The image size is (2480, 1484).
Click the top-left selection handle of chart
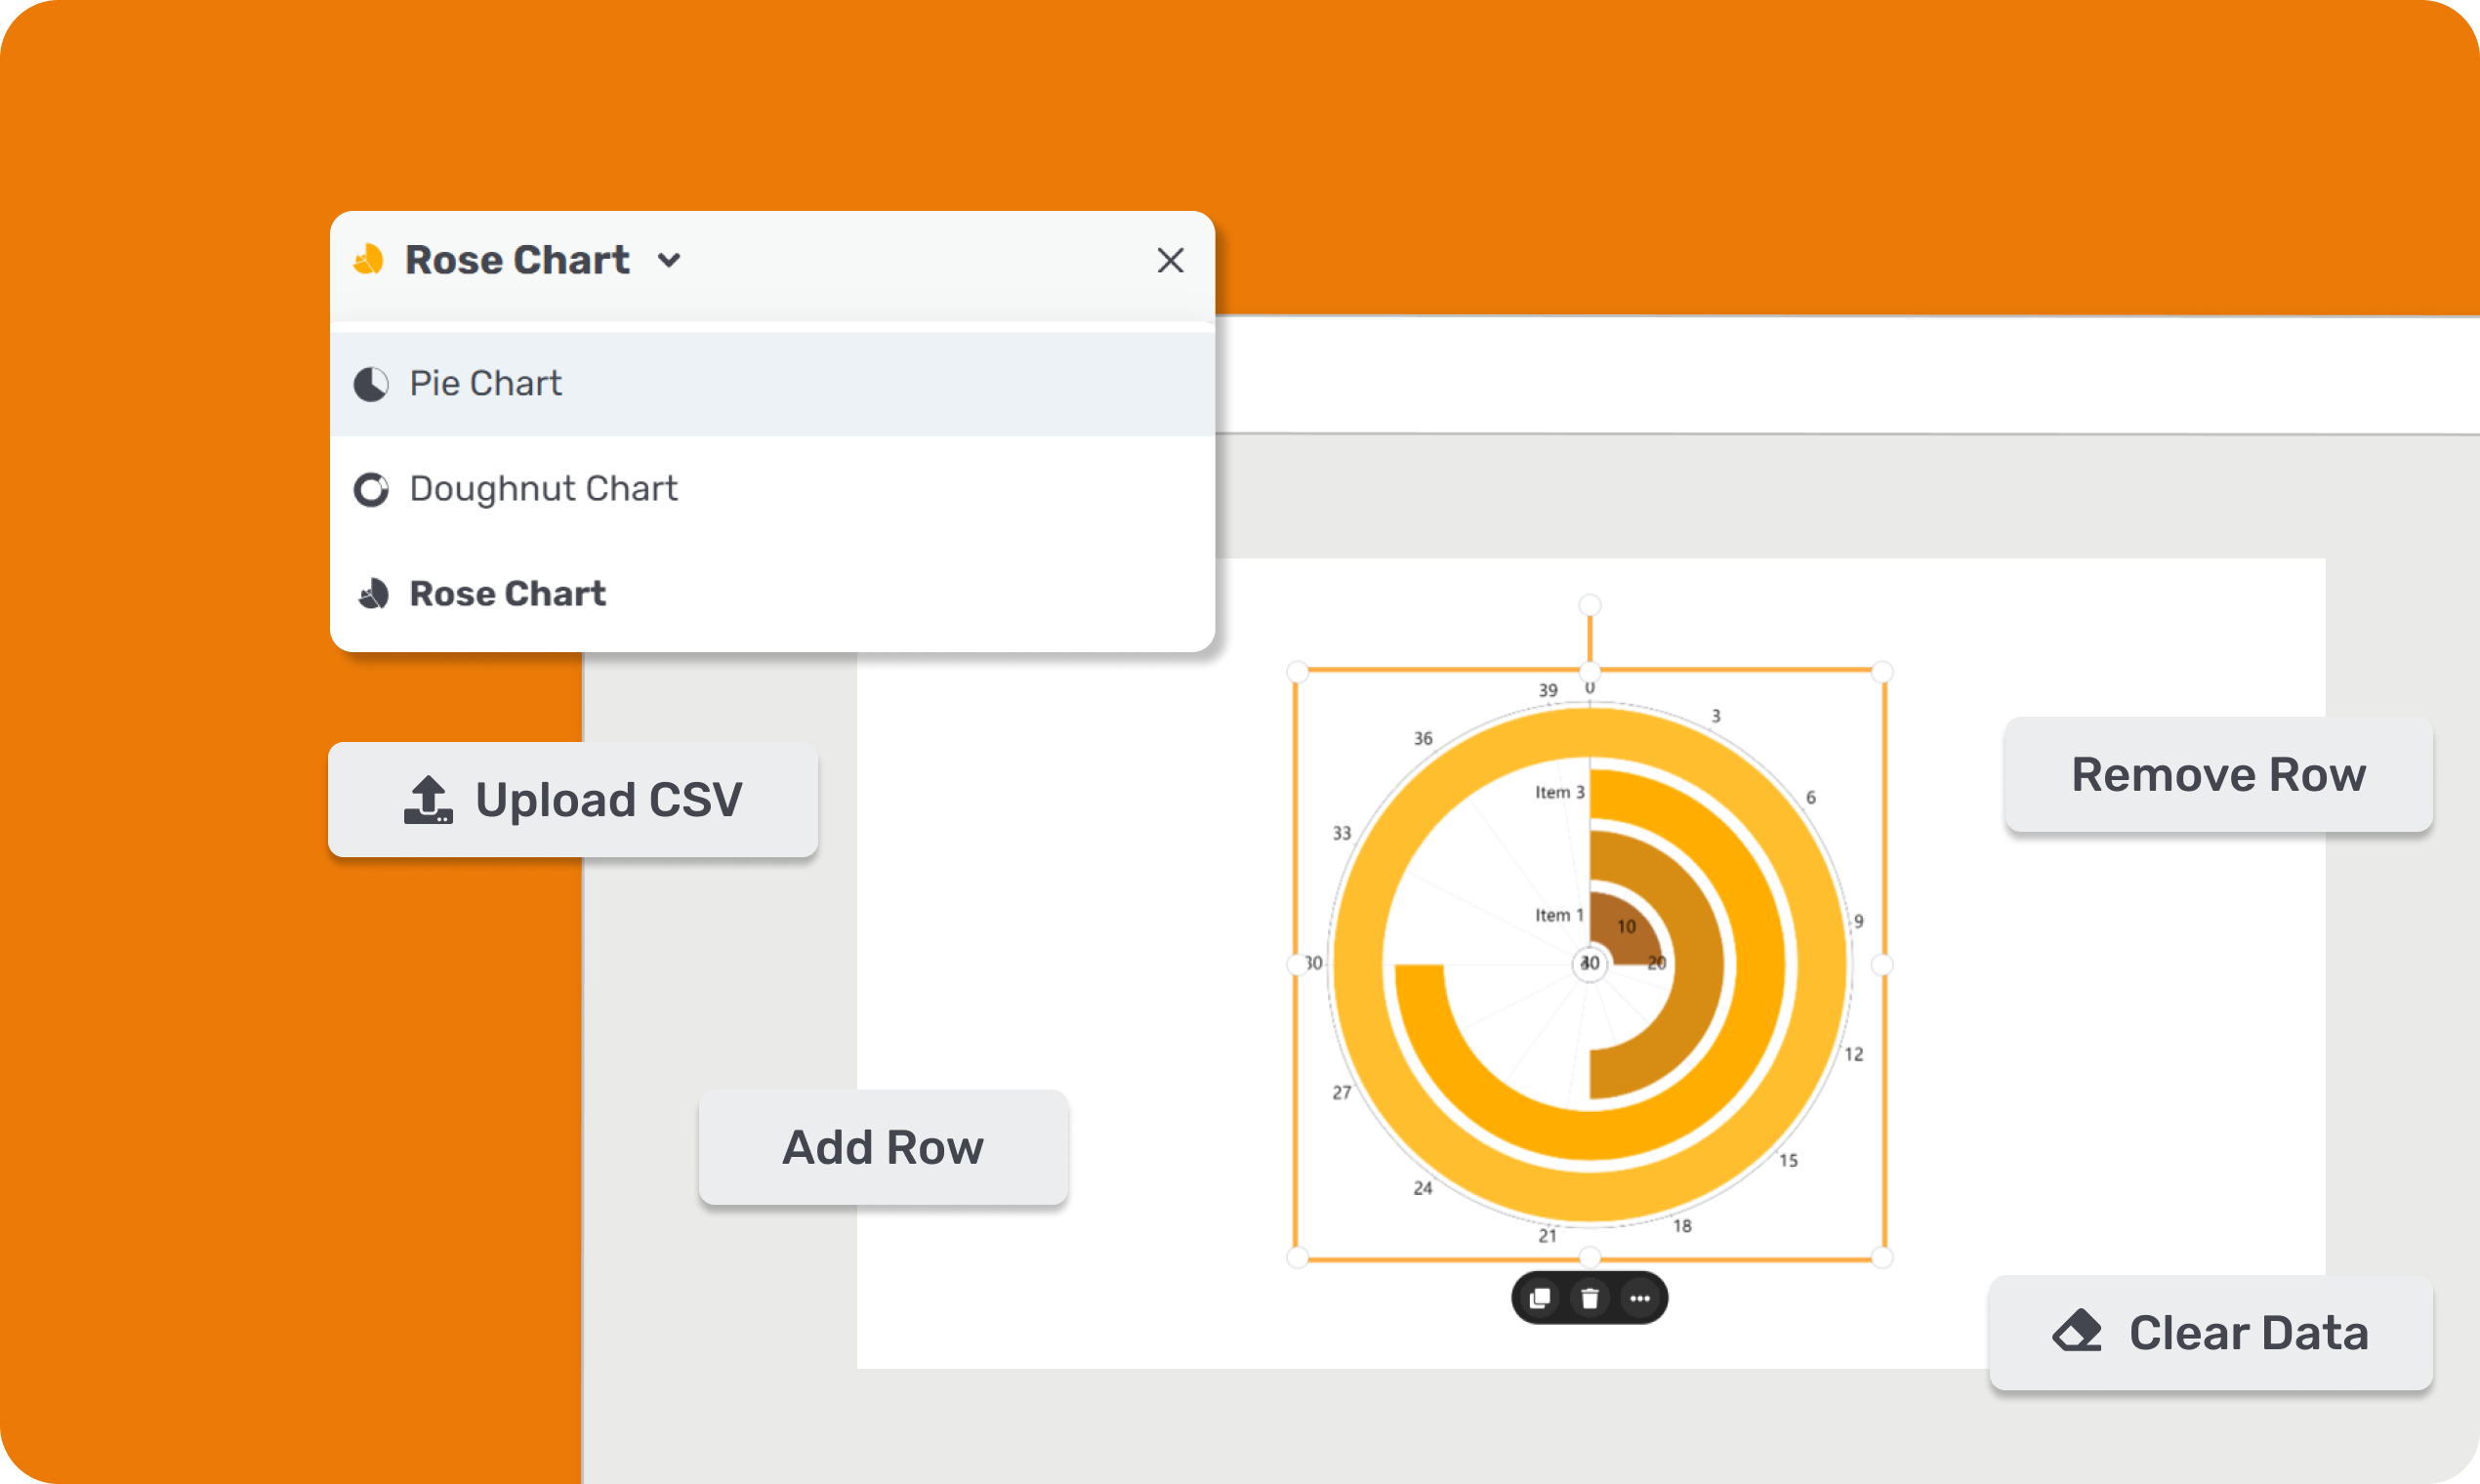(x=1297, y=671)
